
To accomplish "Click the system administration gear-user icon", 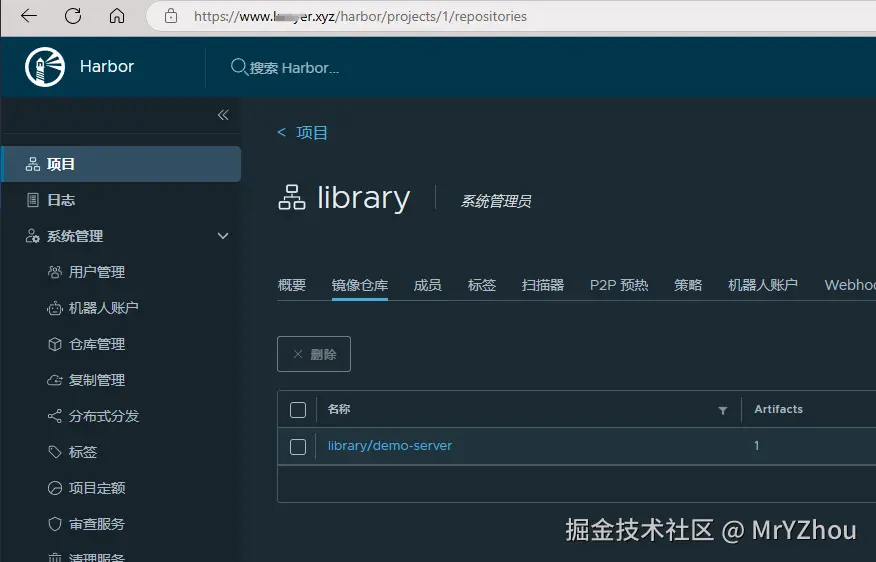I will pyautogui.click(x=32, y=236).
